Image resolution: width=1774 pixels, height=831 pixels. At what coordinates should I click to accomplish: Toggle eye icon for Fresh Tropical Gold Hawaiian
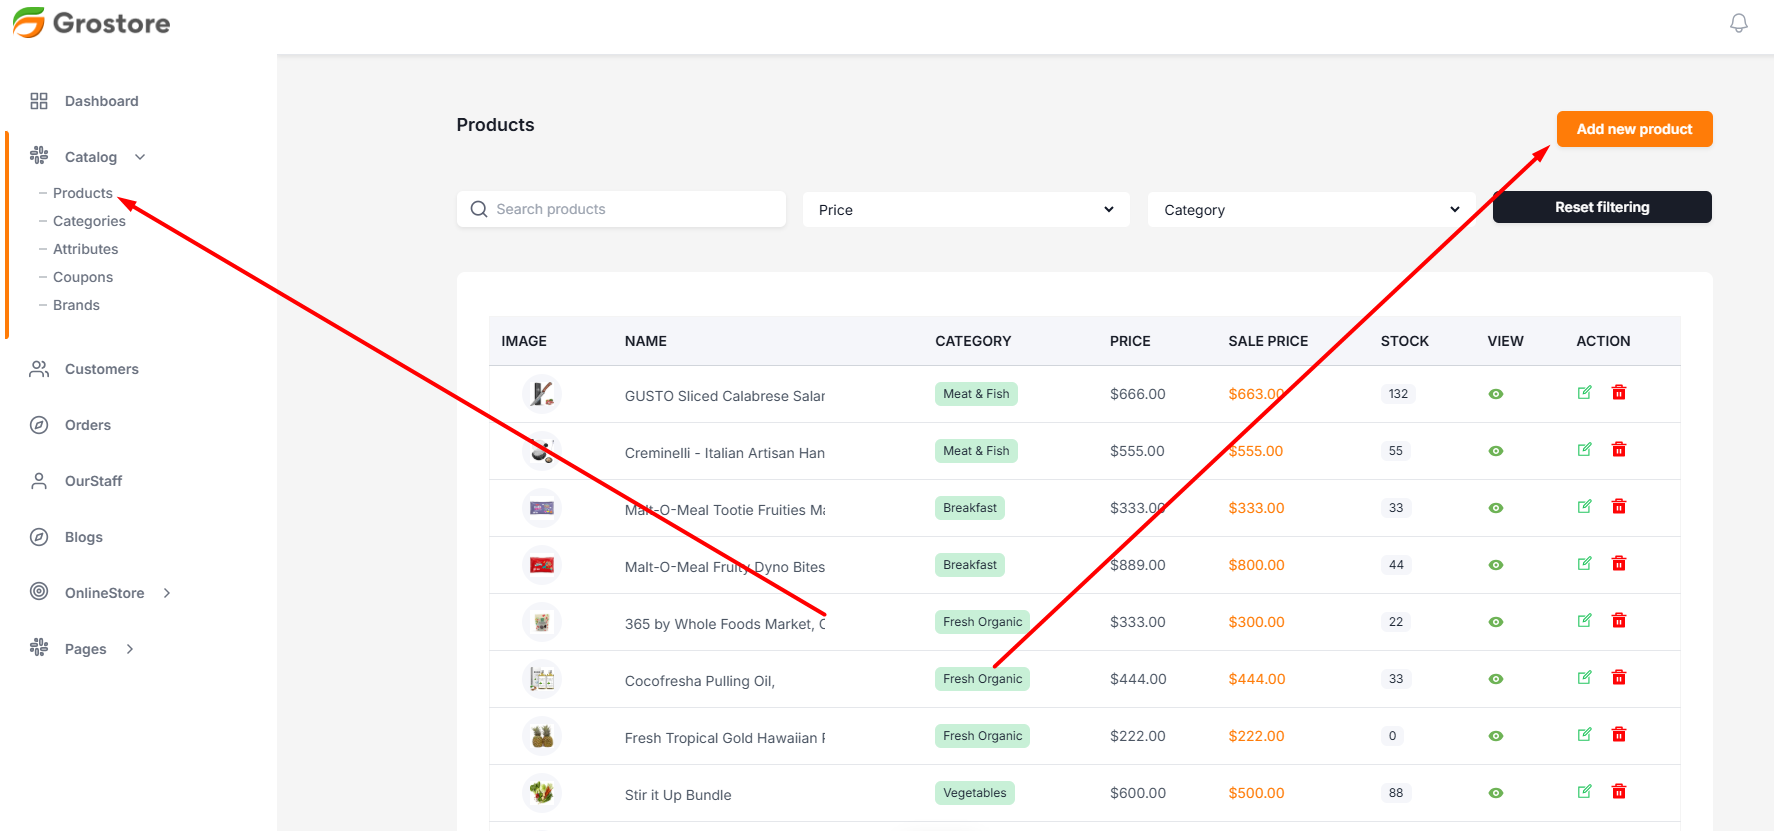1495,736
